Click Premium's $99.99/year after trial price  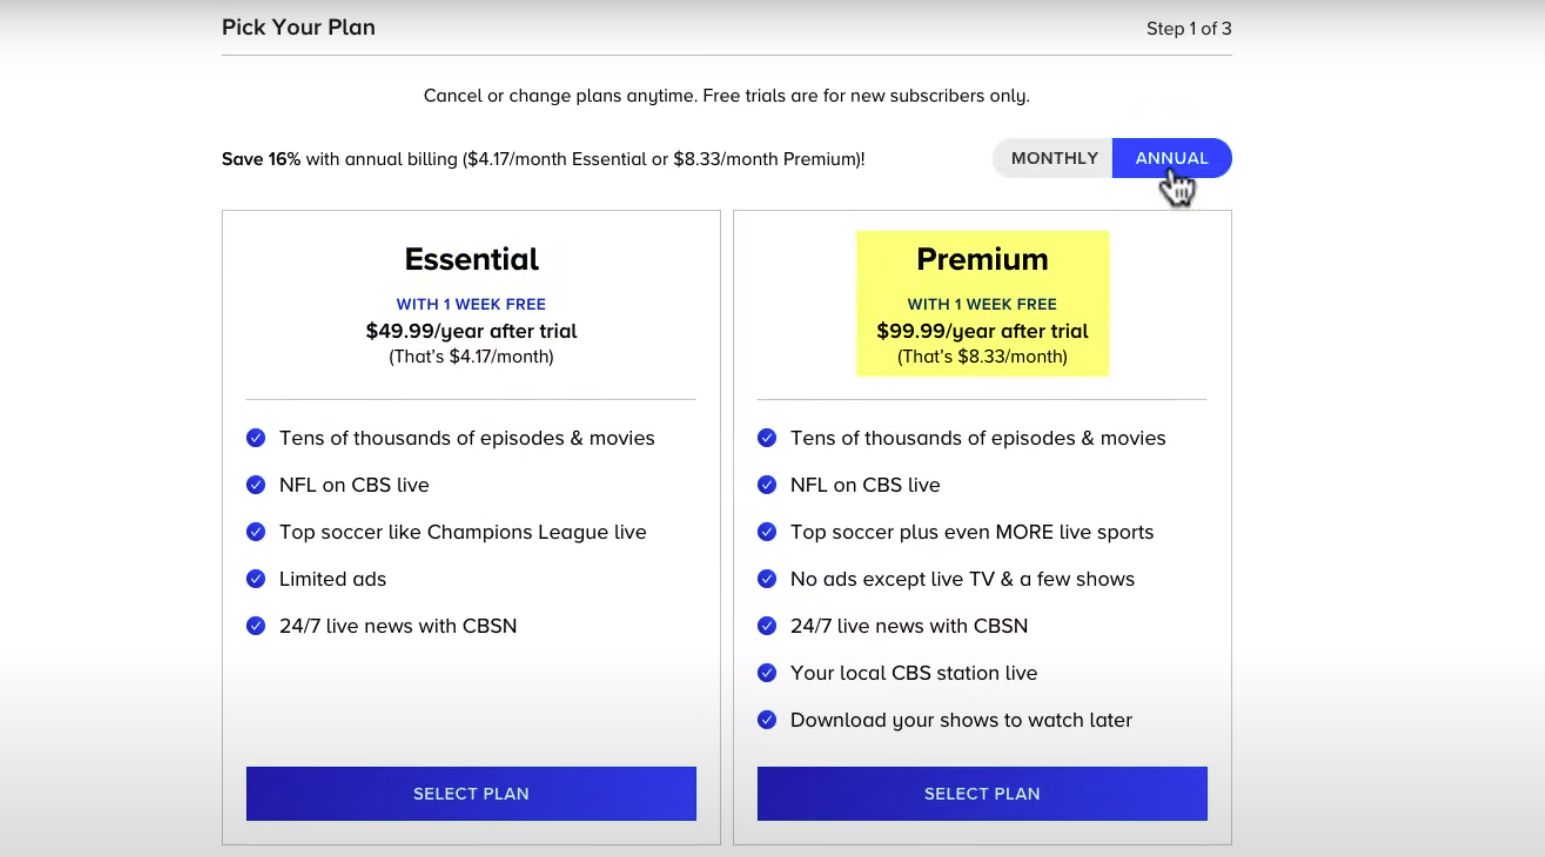pos(982,331)
